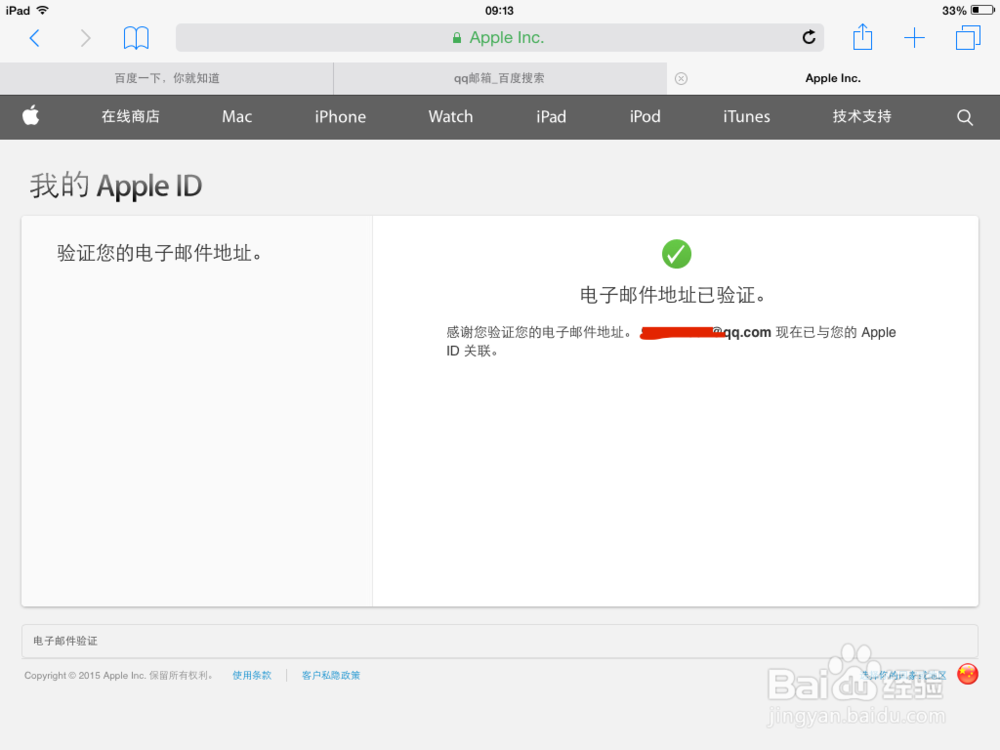Click the search magnifier in Apple navigation
Image resolution: width=1000 pixels, height=750 pixels.
tap(965, 117)
